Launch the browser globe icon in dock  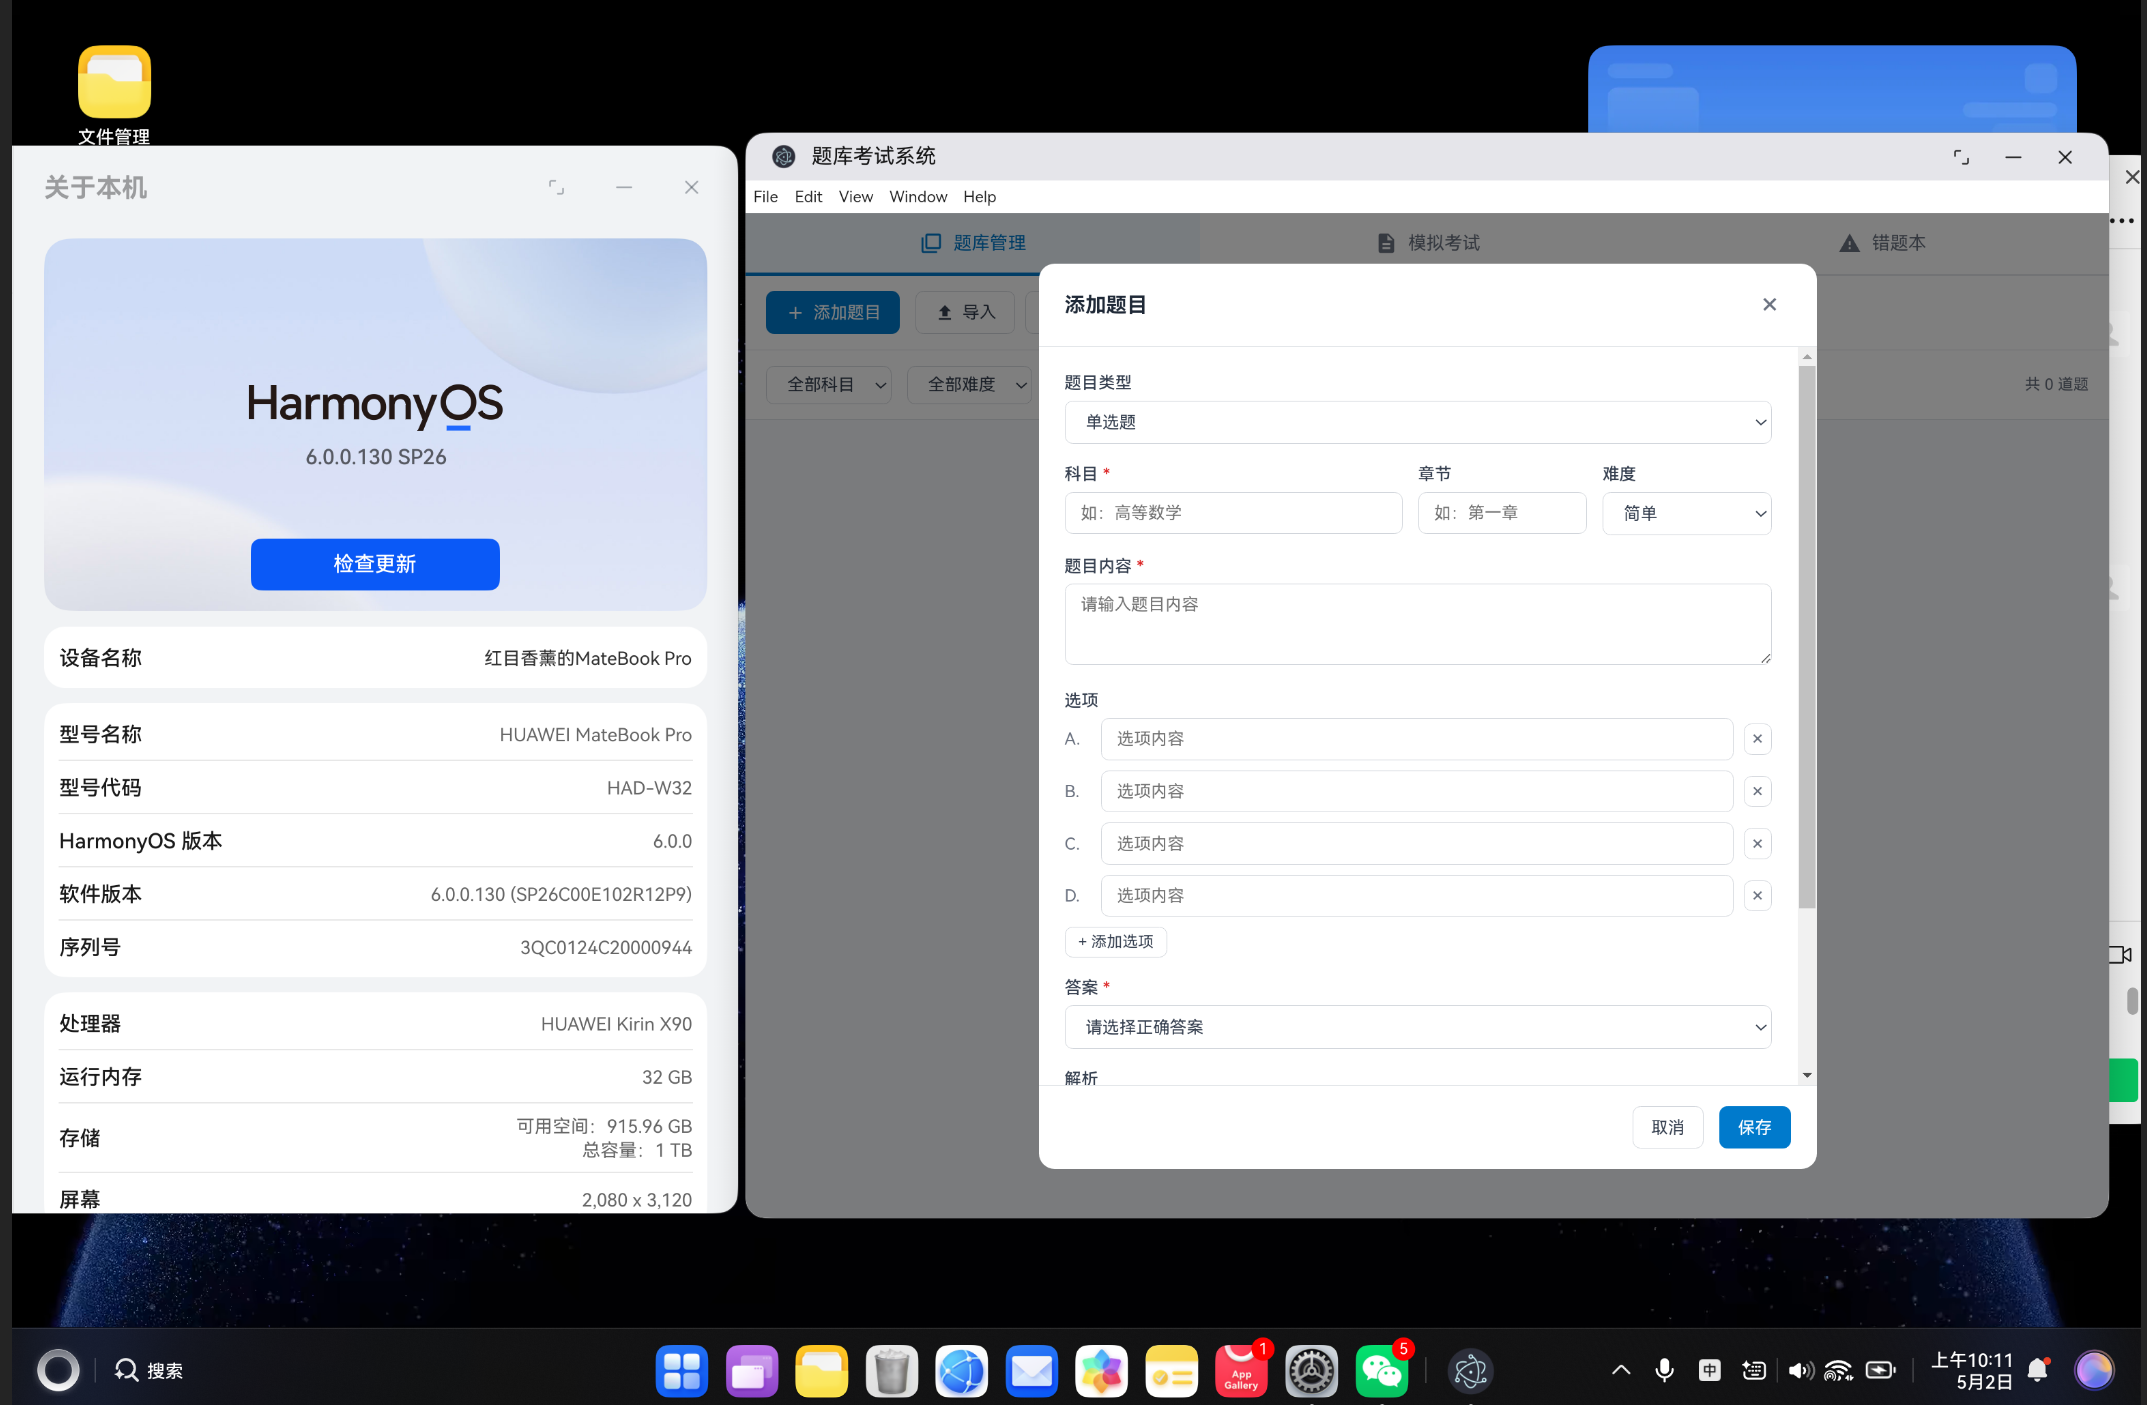pos(961,1370)
